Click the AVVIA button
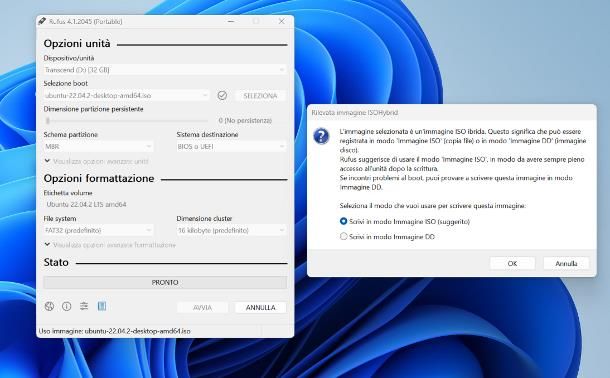The height and width of the screenshot is (378, 610). click(202, 307)
